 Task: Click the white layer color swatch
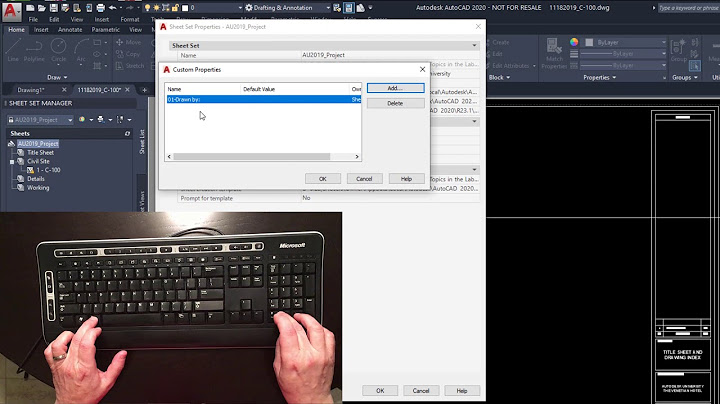click(185, 8)
